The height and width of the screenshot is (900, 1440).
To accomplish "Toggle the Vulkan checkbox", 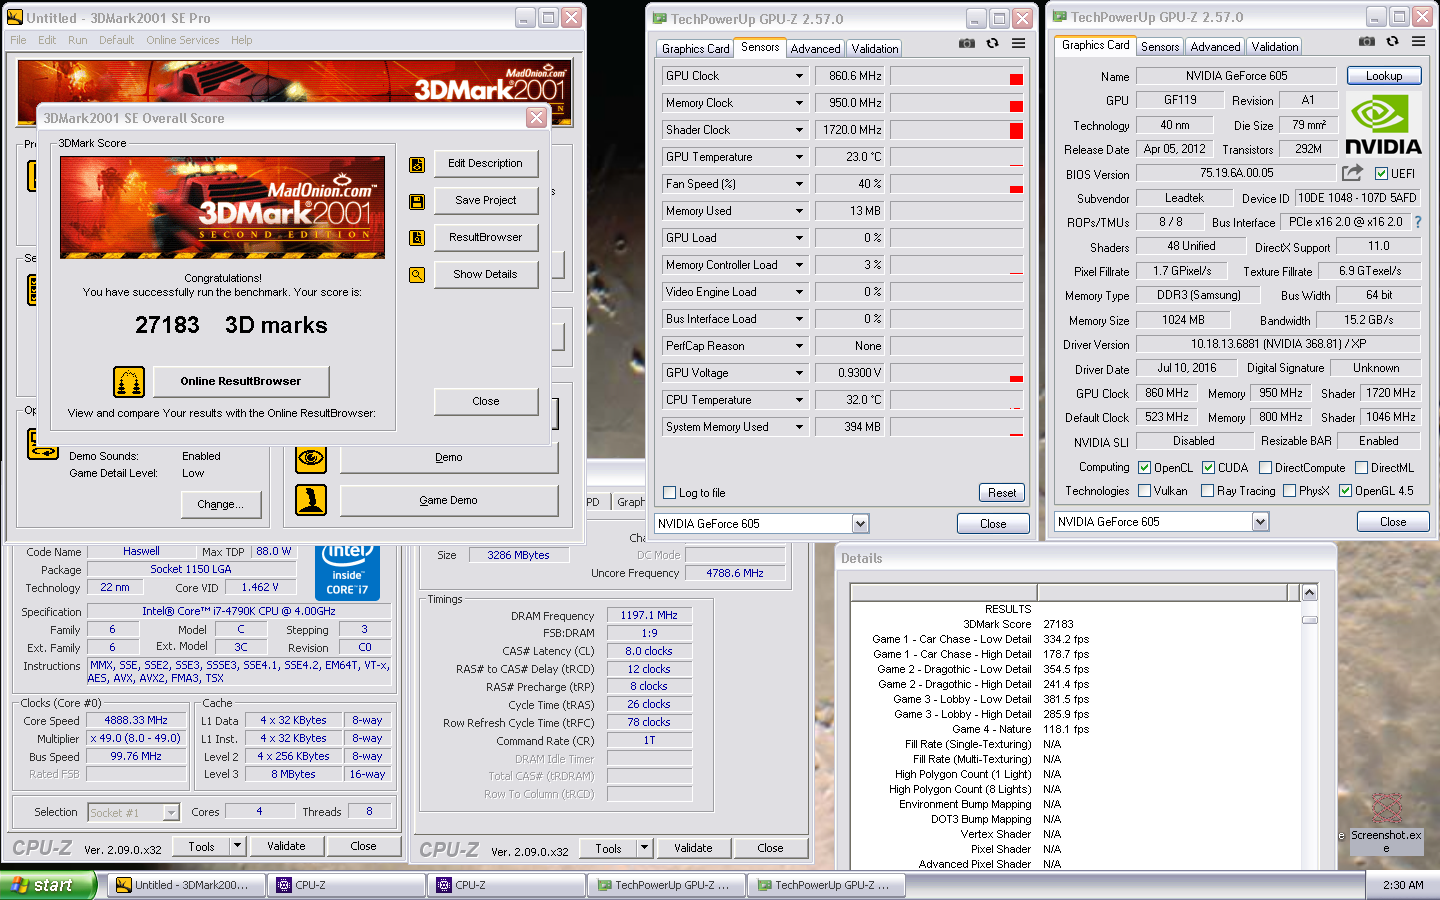I will 1144,491.
